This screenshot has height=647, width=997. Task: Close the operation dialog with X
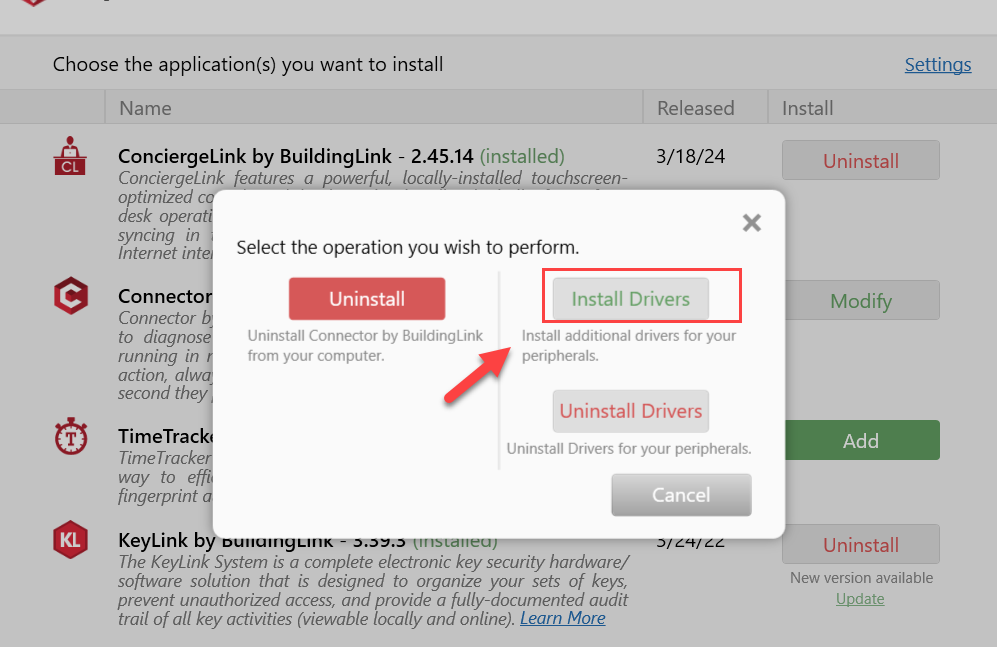tap(752, 222)
